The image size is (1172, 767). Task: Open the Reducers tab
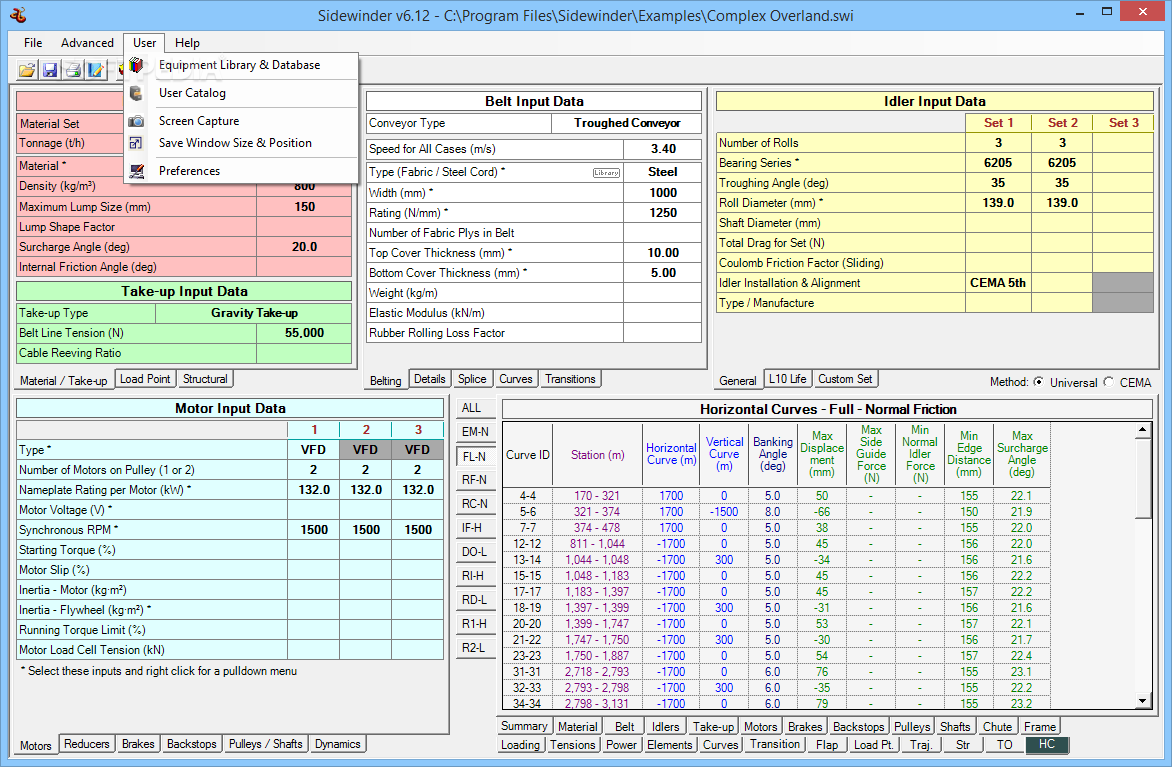(x=87, y=744)
